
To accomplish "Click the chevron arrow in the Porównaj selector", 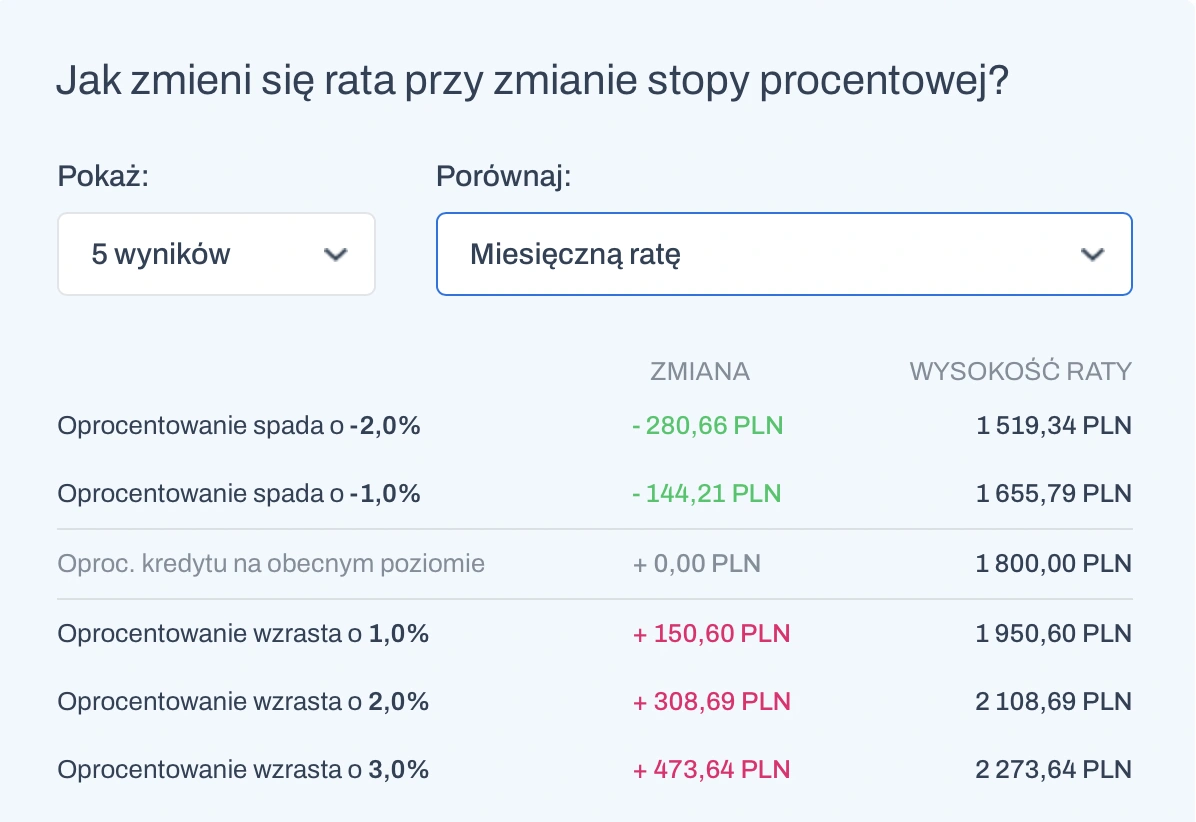I will [x=1093, y=255].
